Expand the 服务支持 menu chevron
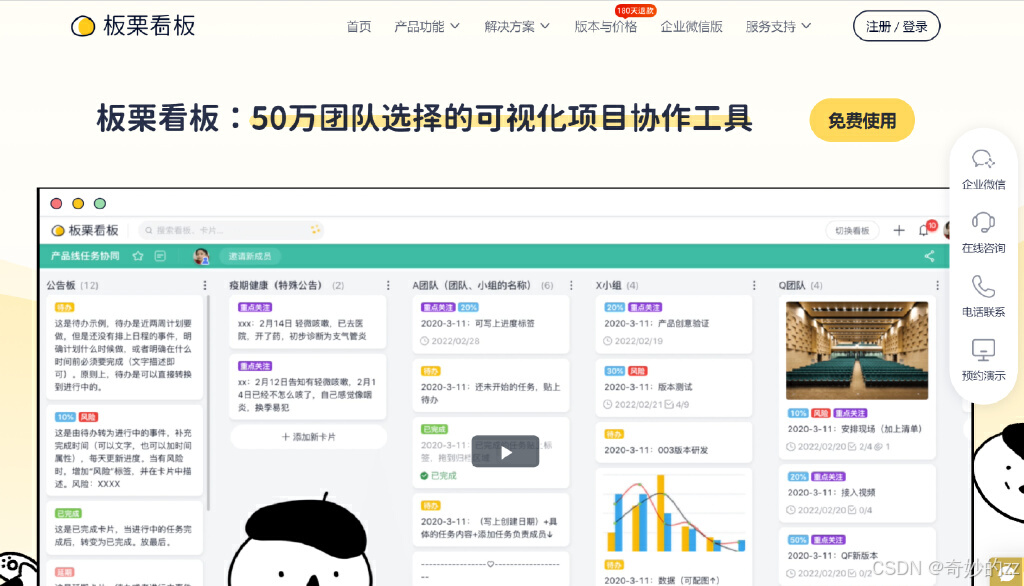The image size is (1024, 586). tap(806, 26)
